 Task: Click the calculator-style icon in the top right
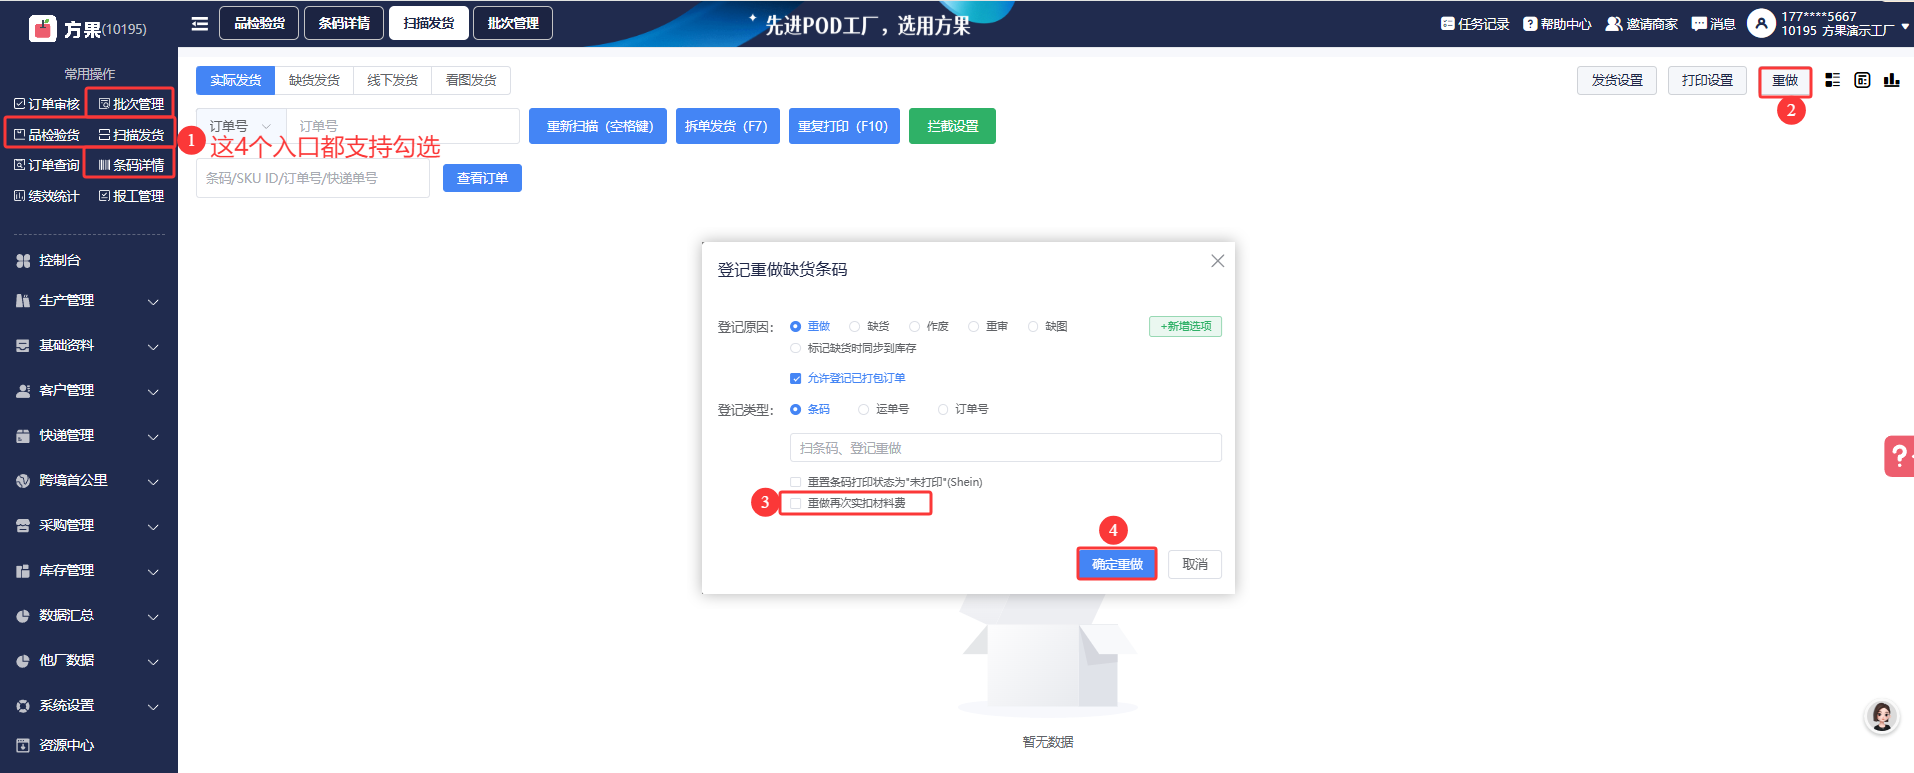[x=1862, y=80]
